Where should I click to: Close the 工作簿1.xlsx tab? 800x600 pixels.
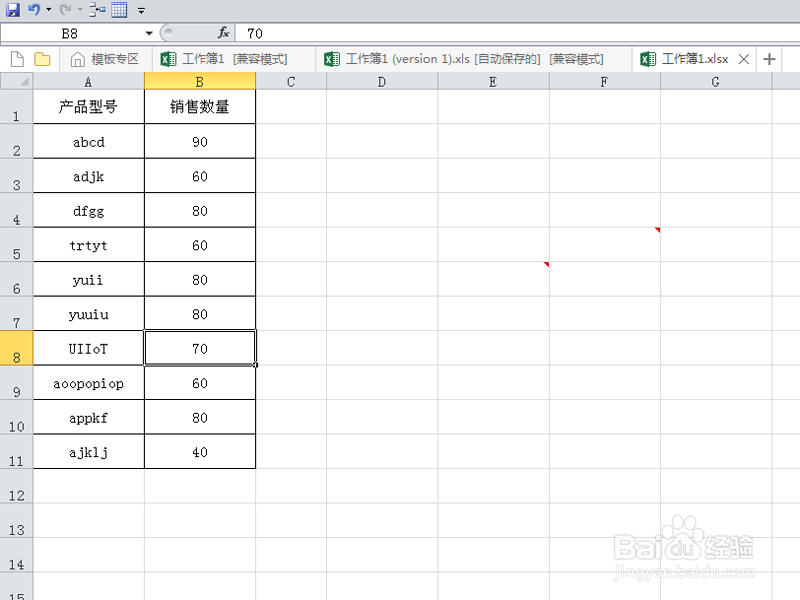coord(744,59)
